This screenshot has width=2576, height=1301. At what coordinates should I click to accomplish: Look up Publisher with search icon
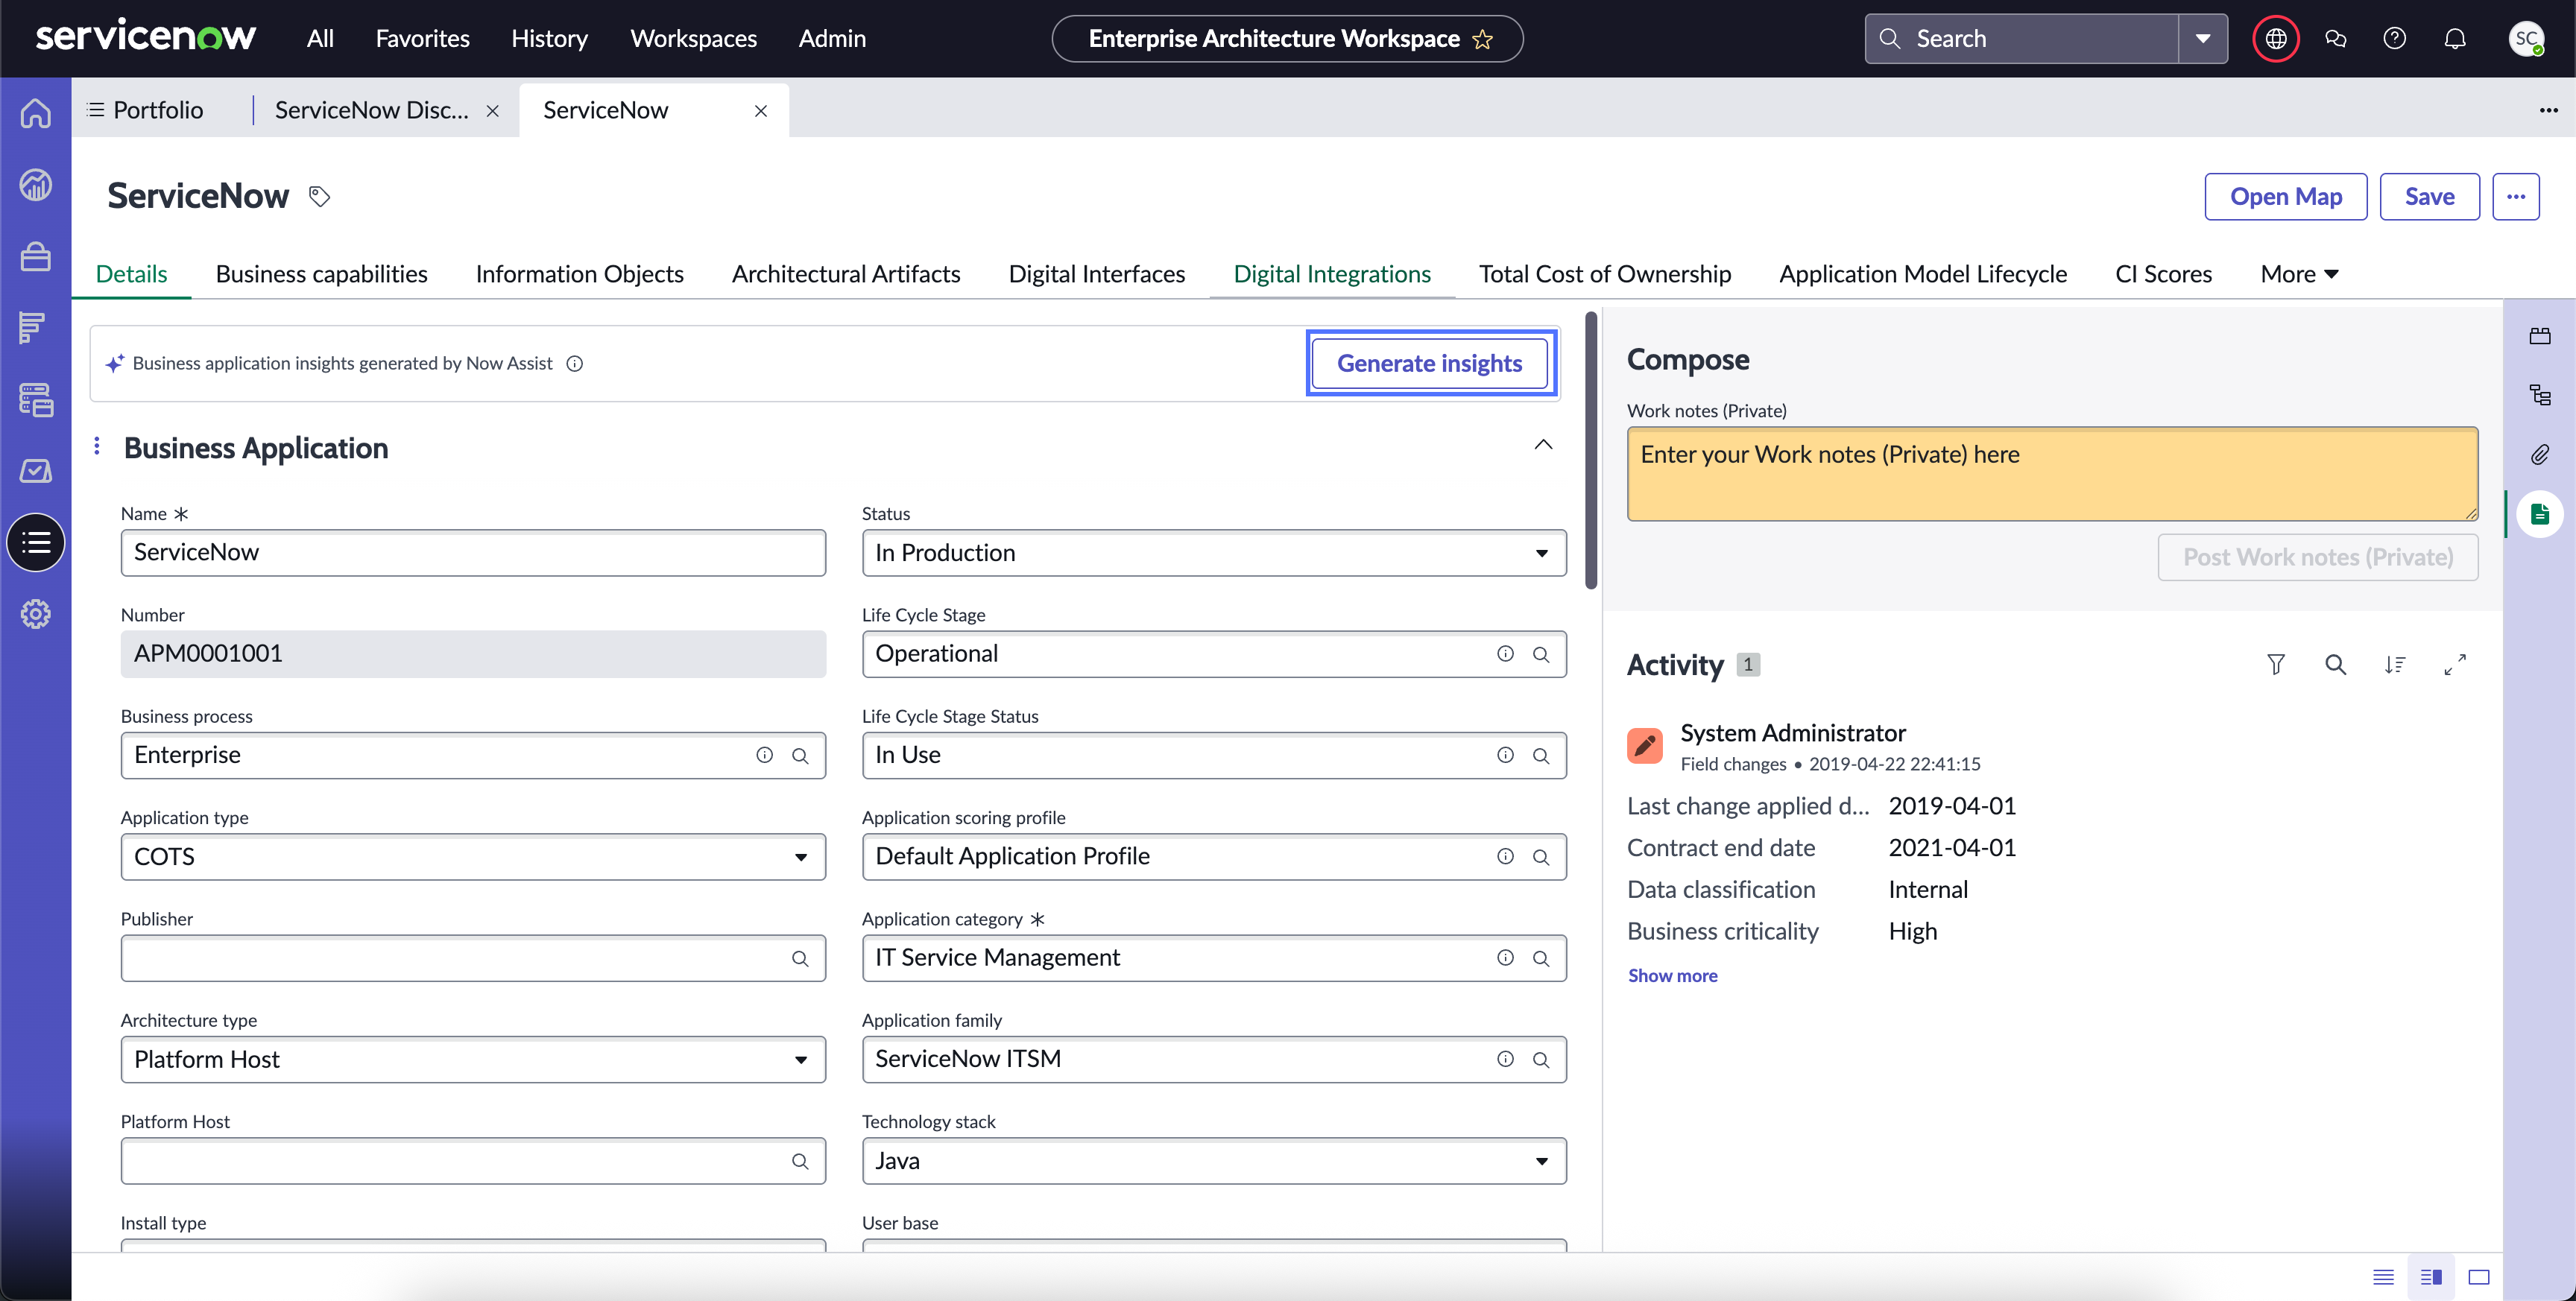(x=800, y=959)
